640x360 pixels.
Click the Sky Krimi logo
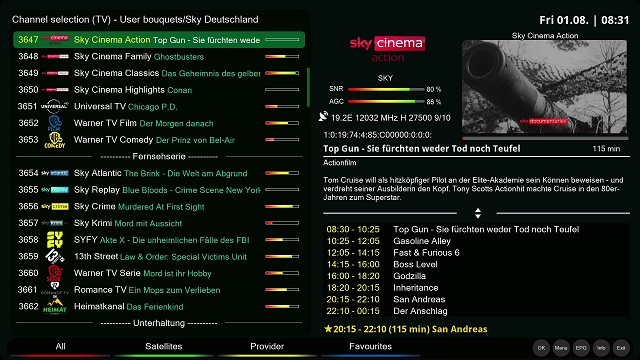click(55, 223)
